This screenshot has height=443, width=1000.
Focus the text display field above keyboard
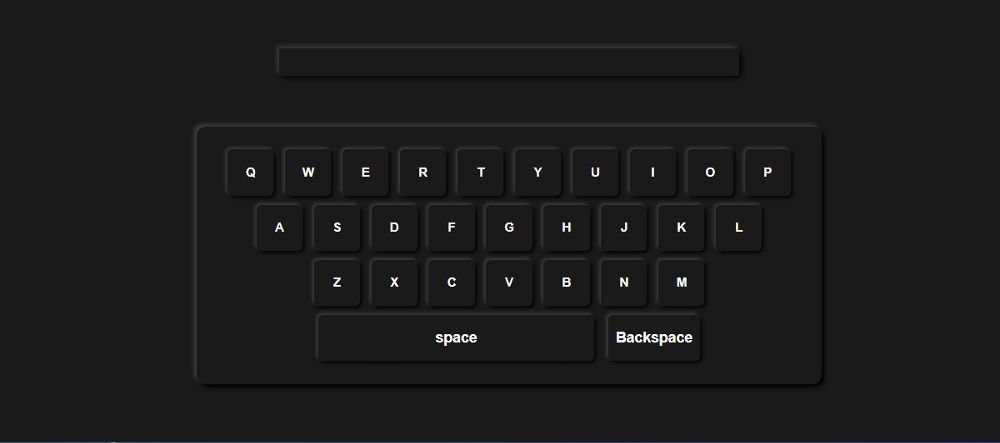pyautogui.click(x=508, y=61)
